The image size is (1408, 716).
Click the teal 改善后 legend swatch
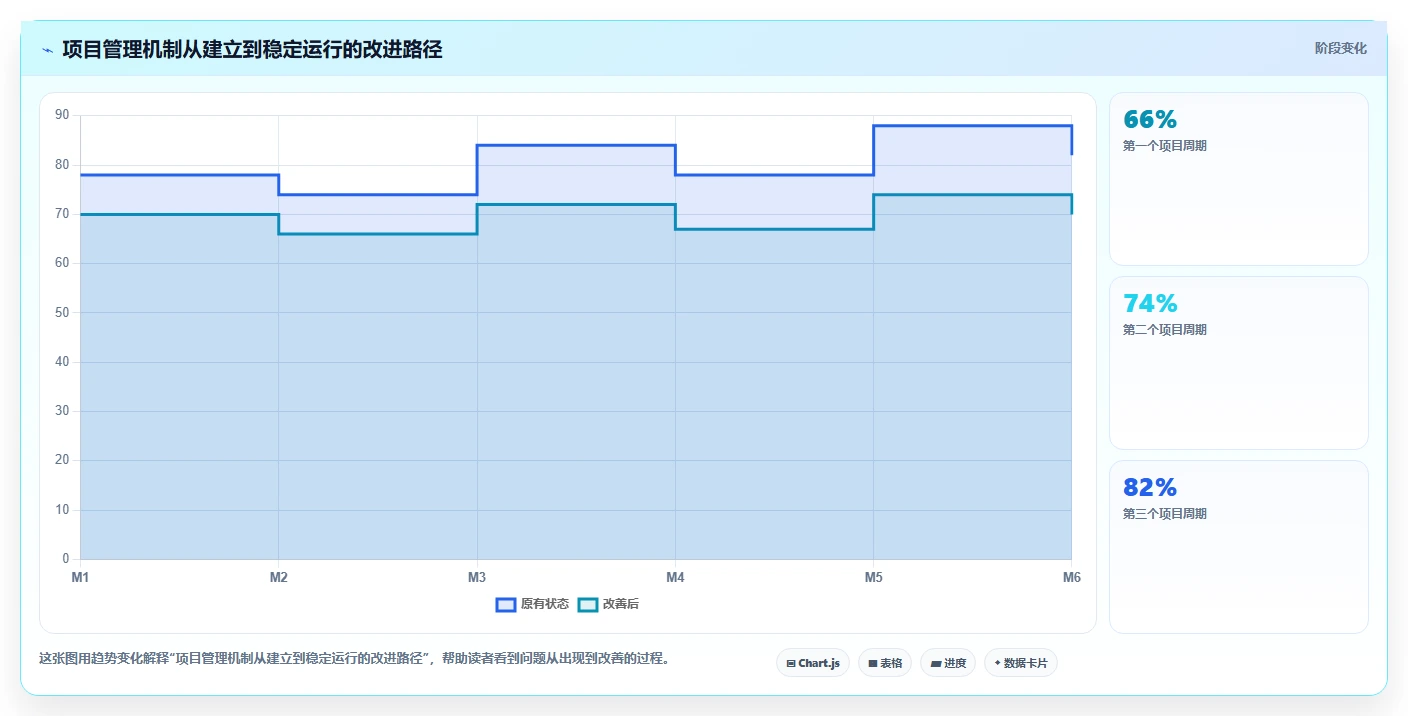588,604
